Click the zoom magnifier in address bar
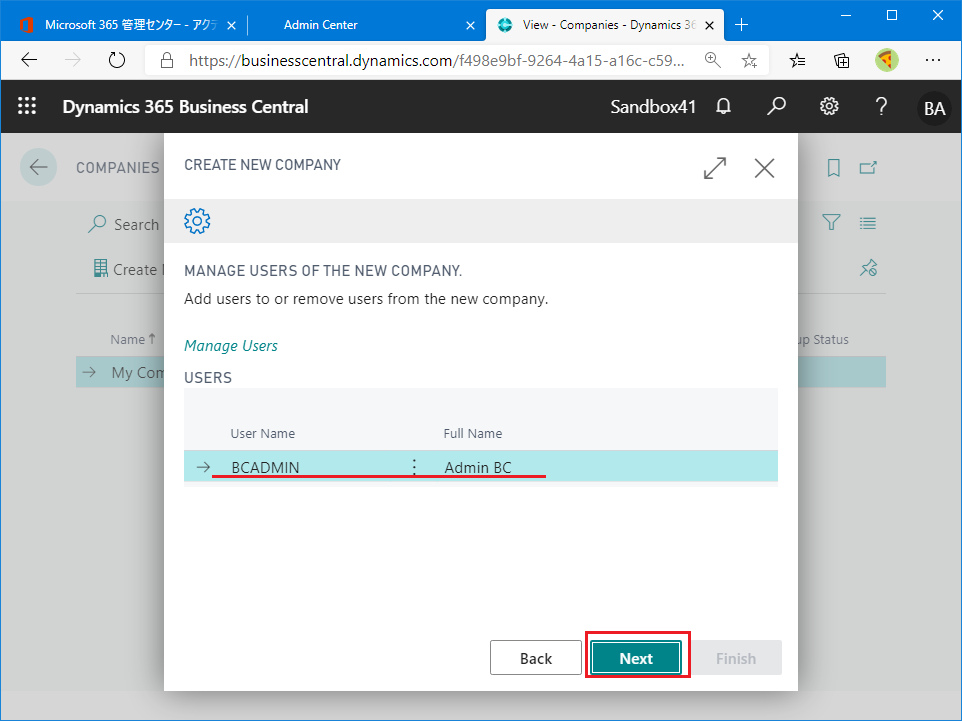 coord(712,60)
